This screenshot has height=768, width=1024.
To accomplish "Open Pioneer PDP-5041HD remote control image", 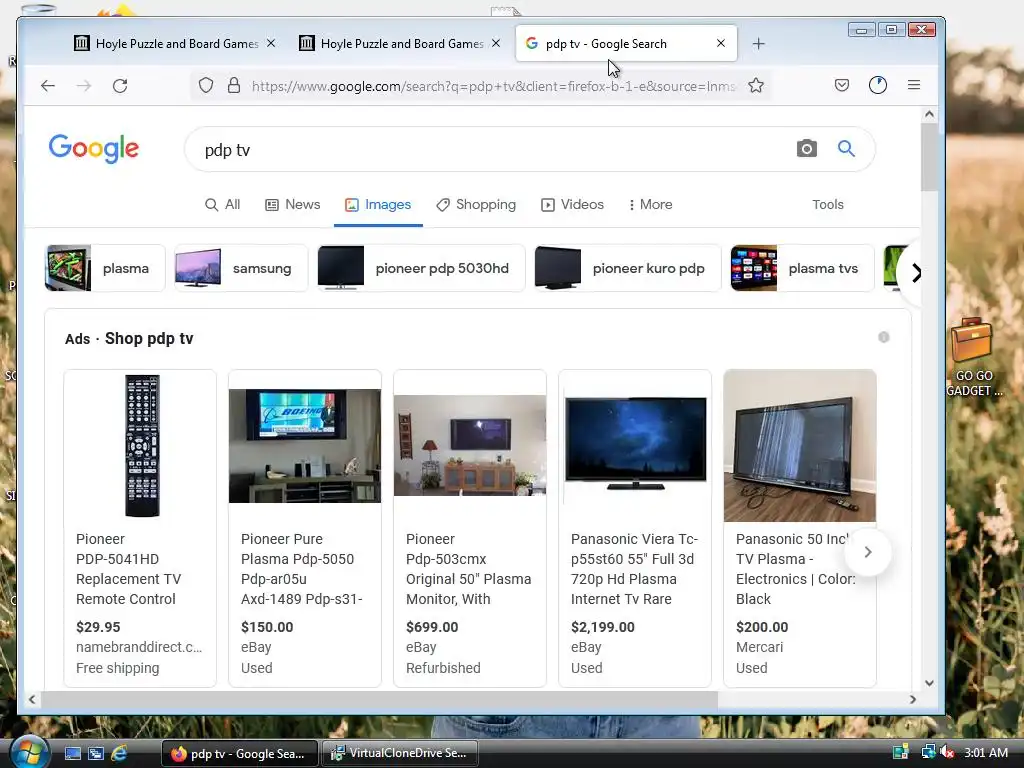I will (x=142, y=445).
